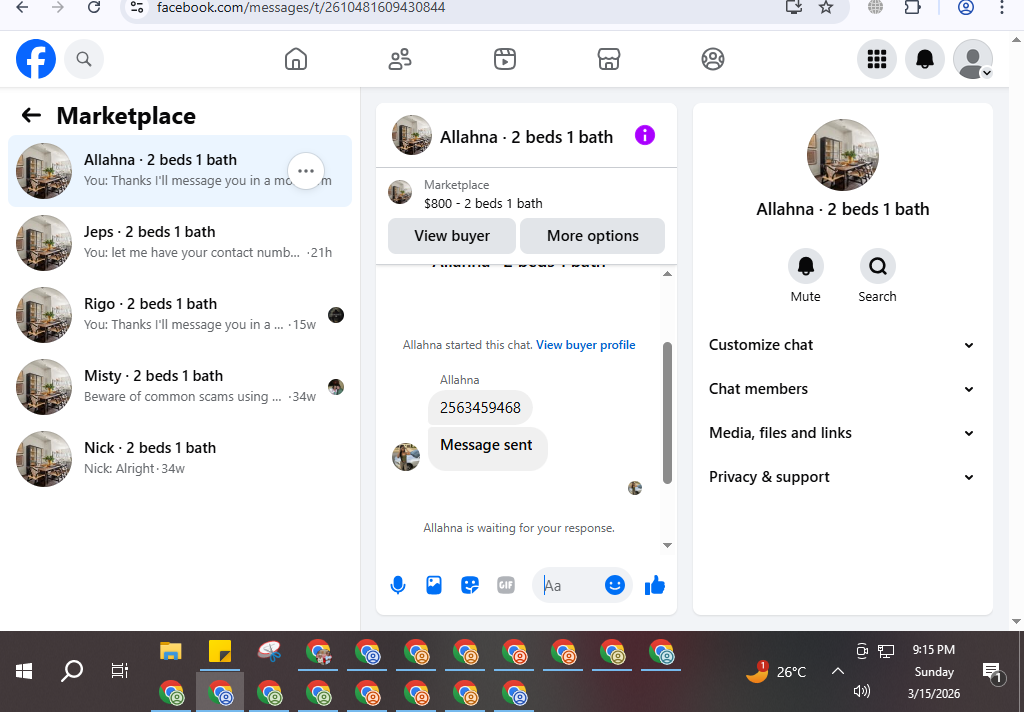The width and height of the screenshot is (1024, 712).
Task: Open Chrome three-dot menu
Action: point(1002,7)
